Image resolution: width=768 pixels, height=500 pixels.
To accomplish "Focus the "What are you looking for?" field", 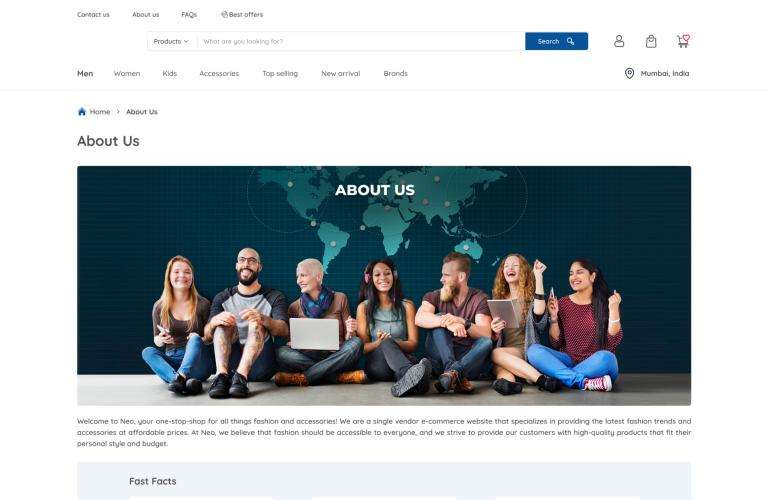I will tap(361, 41).
